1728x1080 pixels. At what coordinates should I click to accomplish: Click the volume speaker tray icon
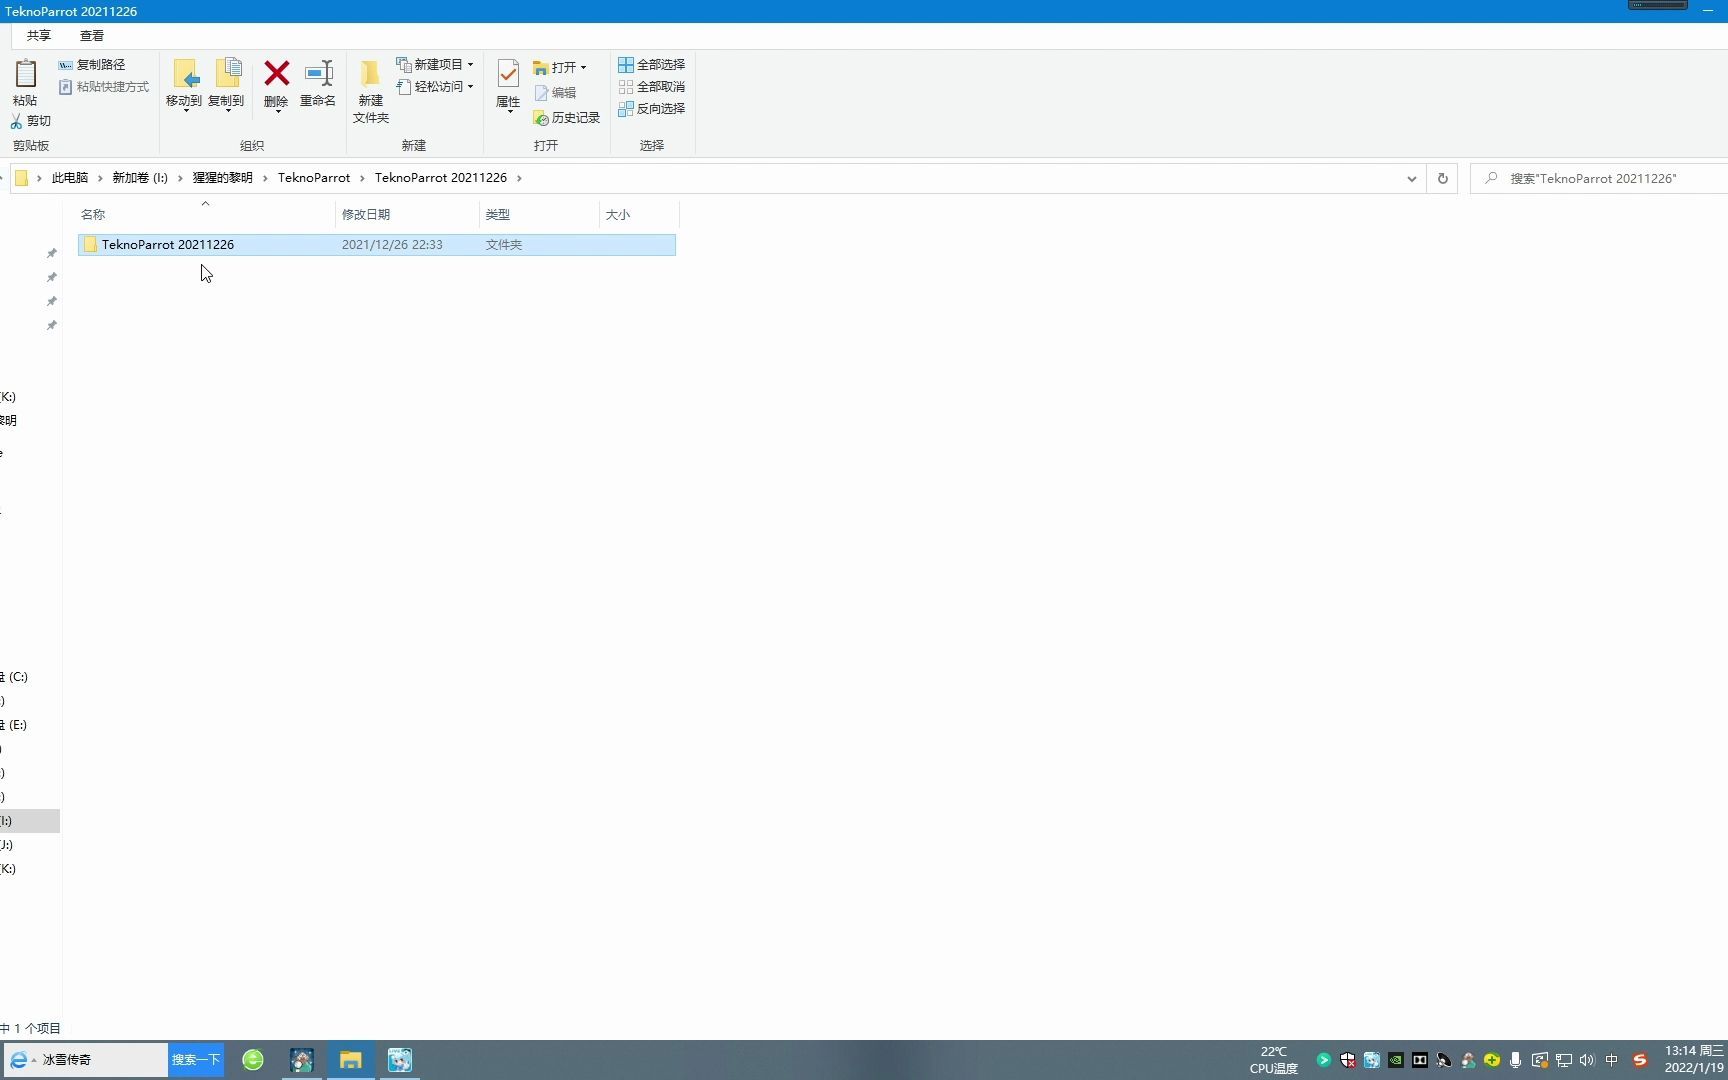pos(1587,1060)
